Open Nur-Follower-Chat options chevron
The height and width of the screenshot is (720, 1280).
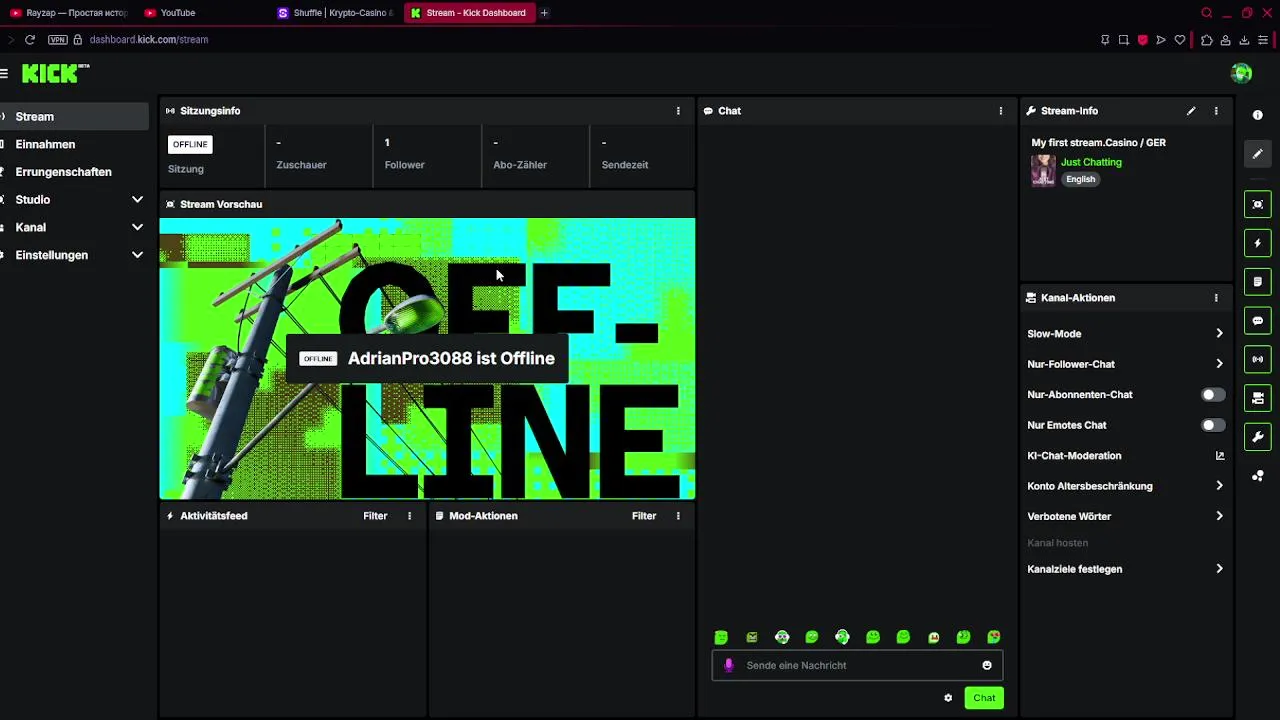click(x=1219, y=364)
